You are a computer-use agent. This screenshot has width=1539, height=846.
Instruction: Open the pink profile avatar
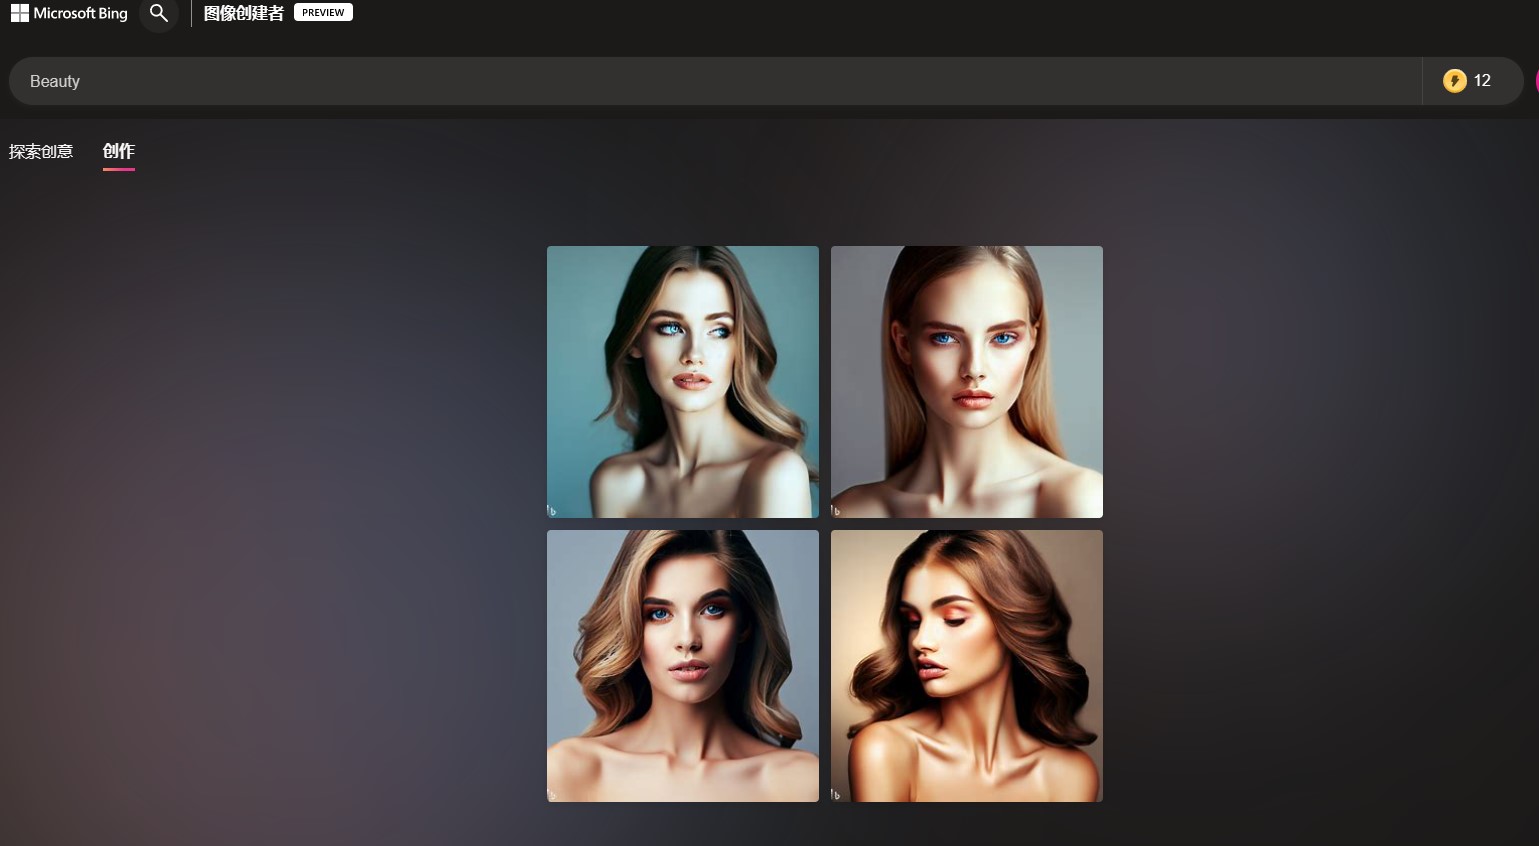click(1535, 81)
